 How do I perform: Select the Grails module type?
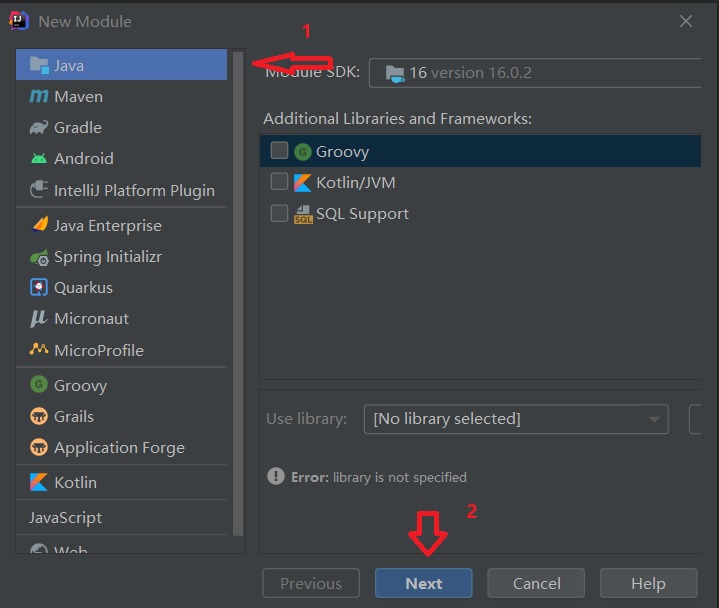click(x=73, y=417)
